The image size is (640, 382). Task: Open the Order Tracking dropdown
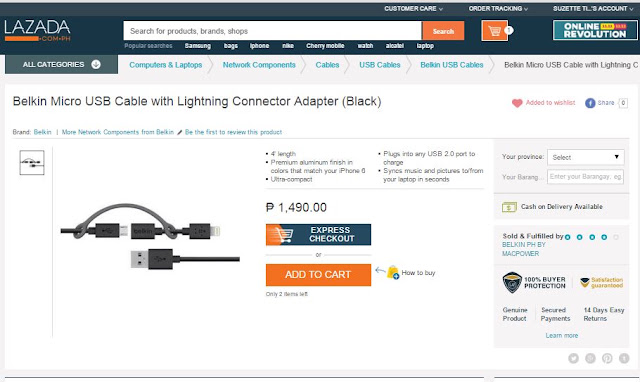pyautogui.click(x=498, y=9)
